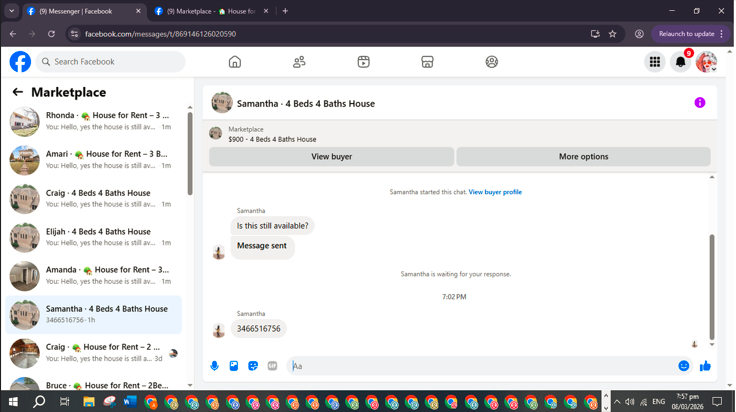Click Relaunch to update button
The width and height of the screenshot is (736, 412).
tap(690, 34)
